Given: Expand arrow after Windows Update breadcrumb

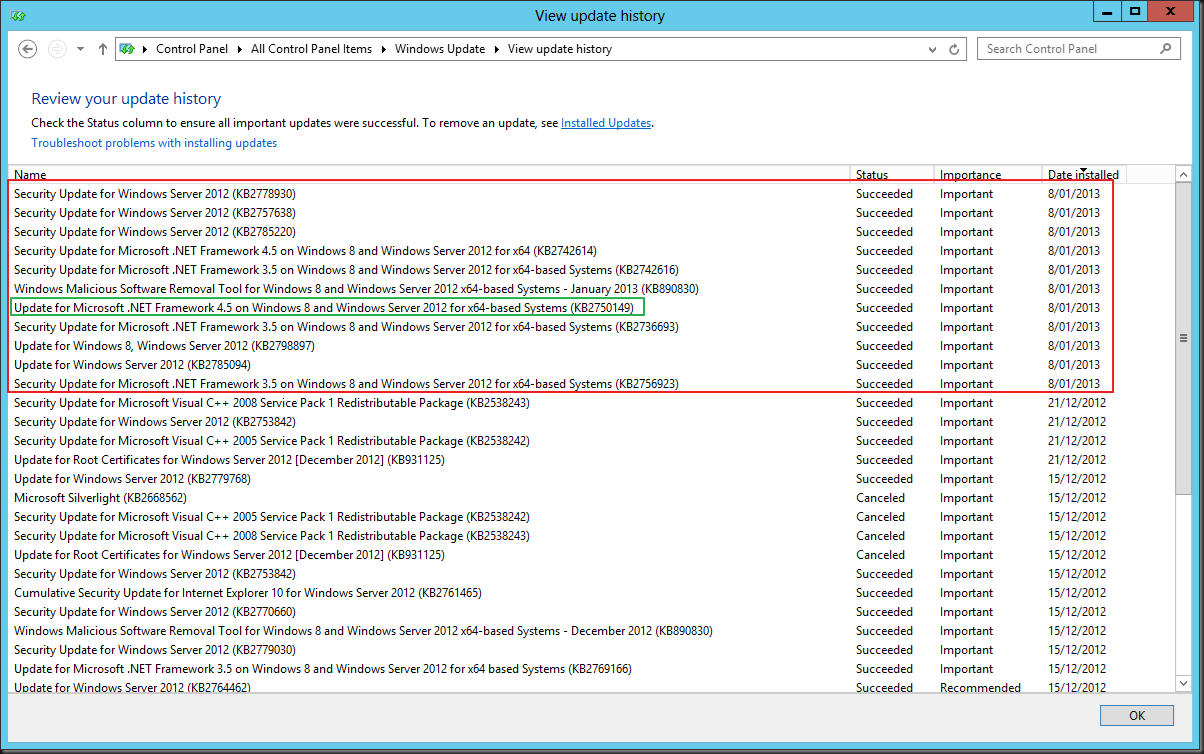Looking at the screenshot, I should click(497, 49).
